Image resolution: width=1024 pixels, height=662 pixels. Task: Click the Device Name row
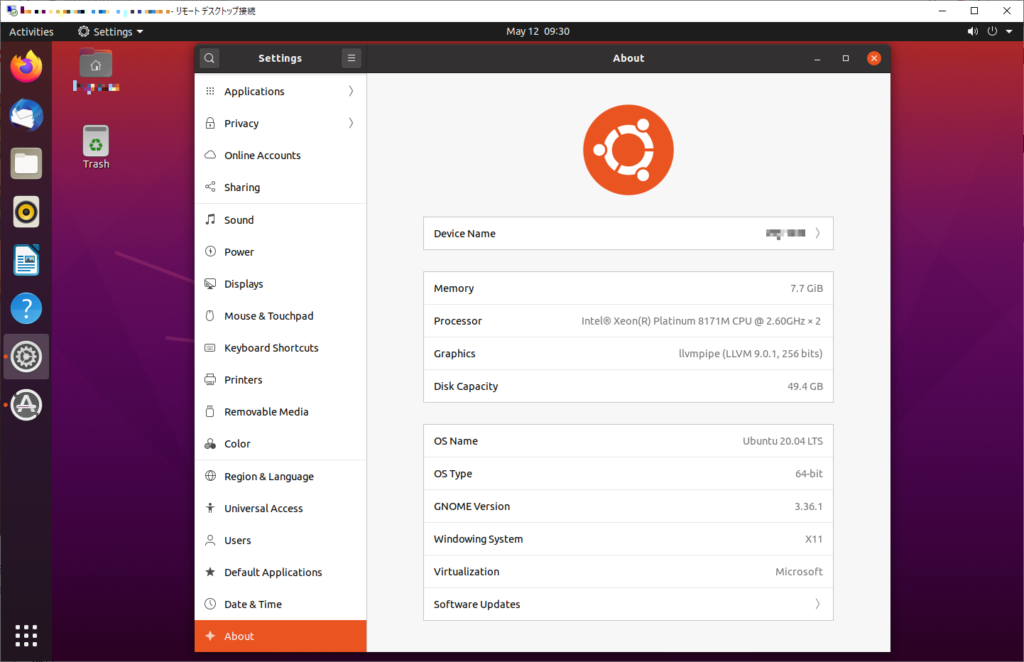[628, 233]
